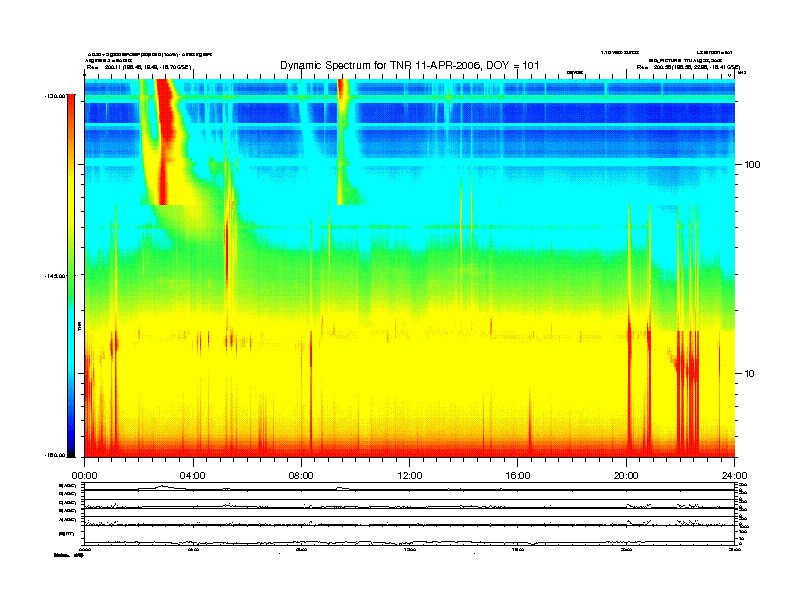This screenshot has width=792, height=612.
Task: Select the 24:00 time axis label
Action: [x=734, y=475]
